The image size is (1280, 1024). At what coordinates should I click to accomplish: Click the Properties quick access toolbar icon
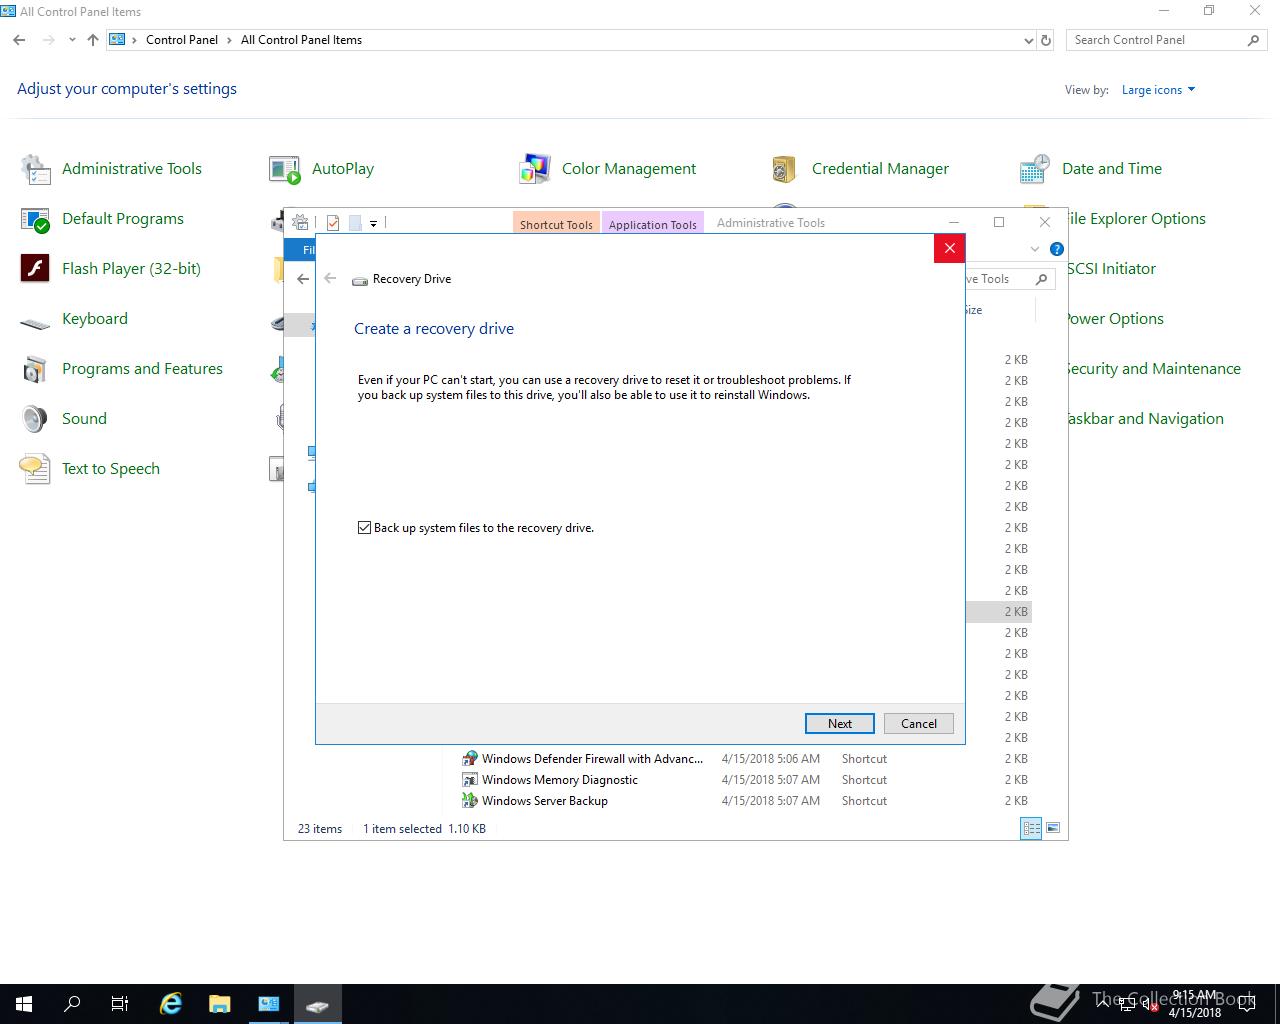[333, 223]
